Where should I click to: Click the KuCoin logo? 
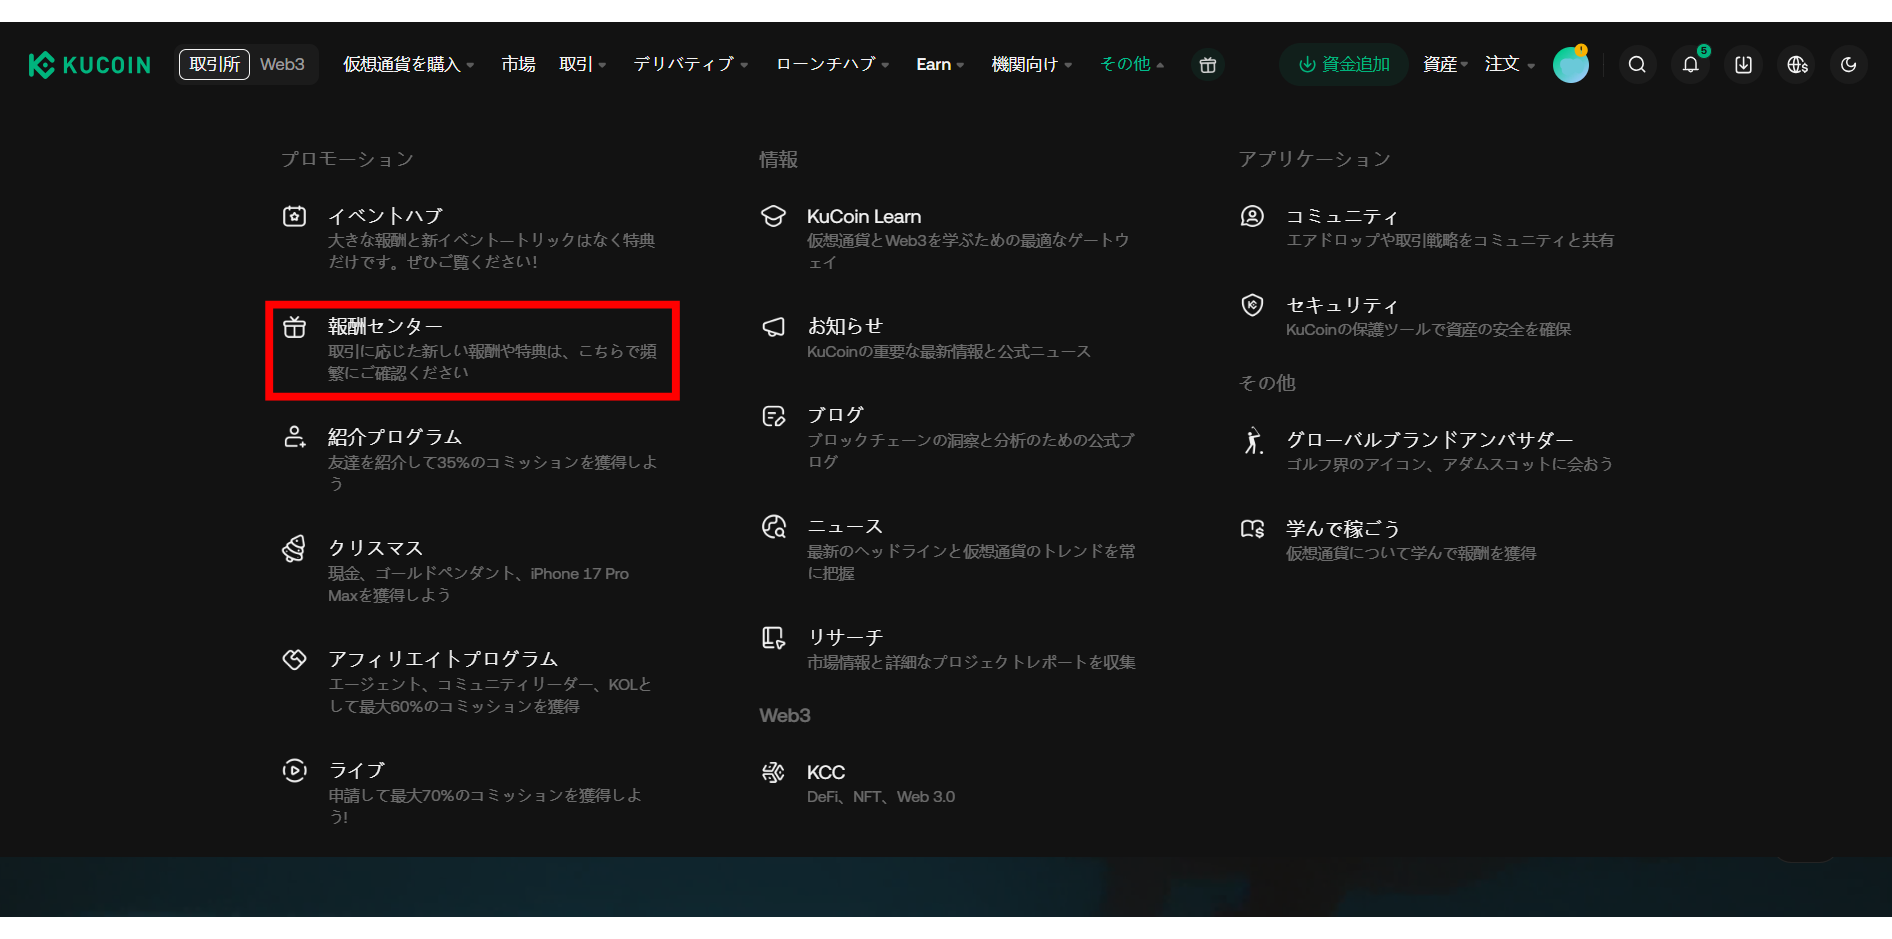click(88, 64)
